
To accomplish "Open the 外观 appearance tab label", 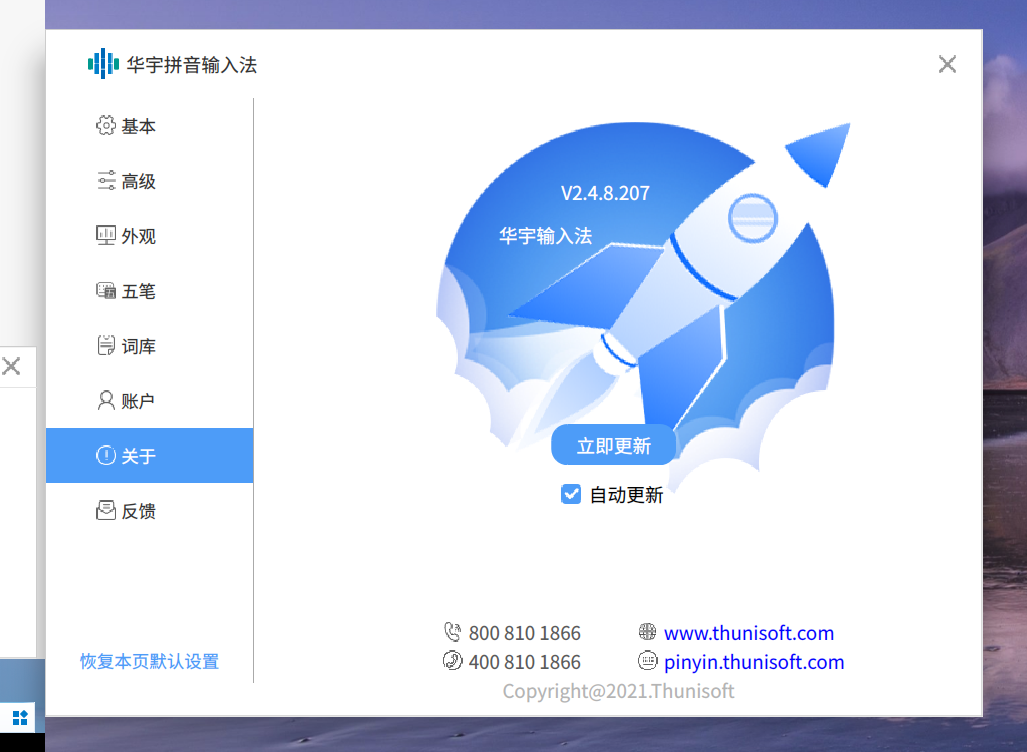I will [x=138, y=236].
